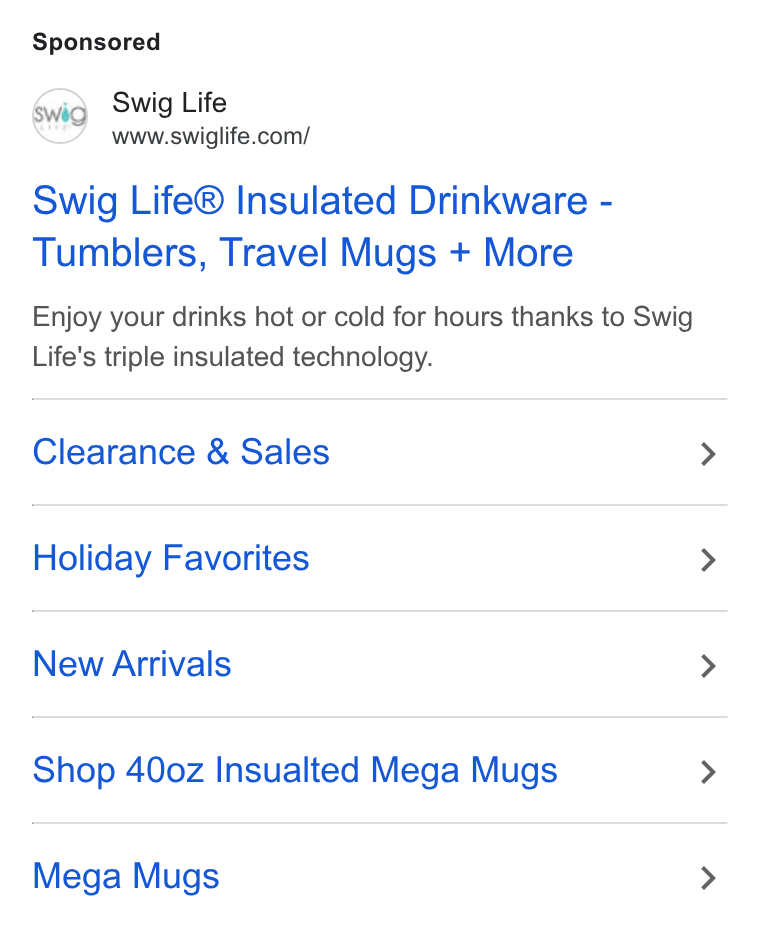Open the Clearance & Sales sitelink

pos(181,452)
